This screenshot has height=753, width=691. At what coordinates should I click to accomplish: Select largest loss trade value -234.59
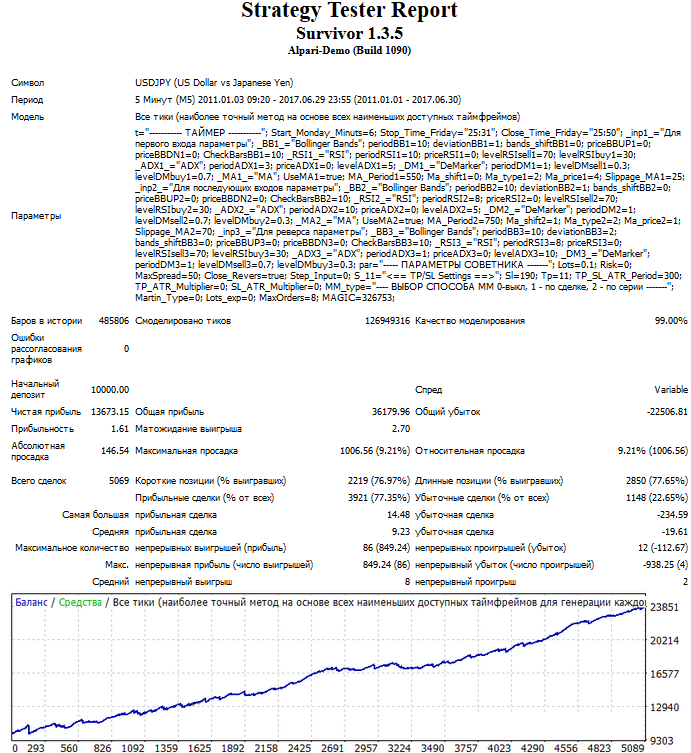click(672, 515)
